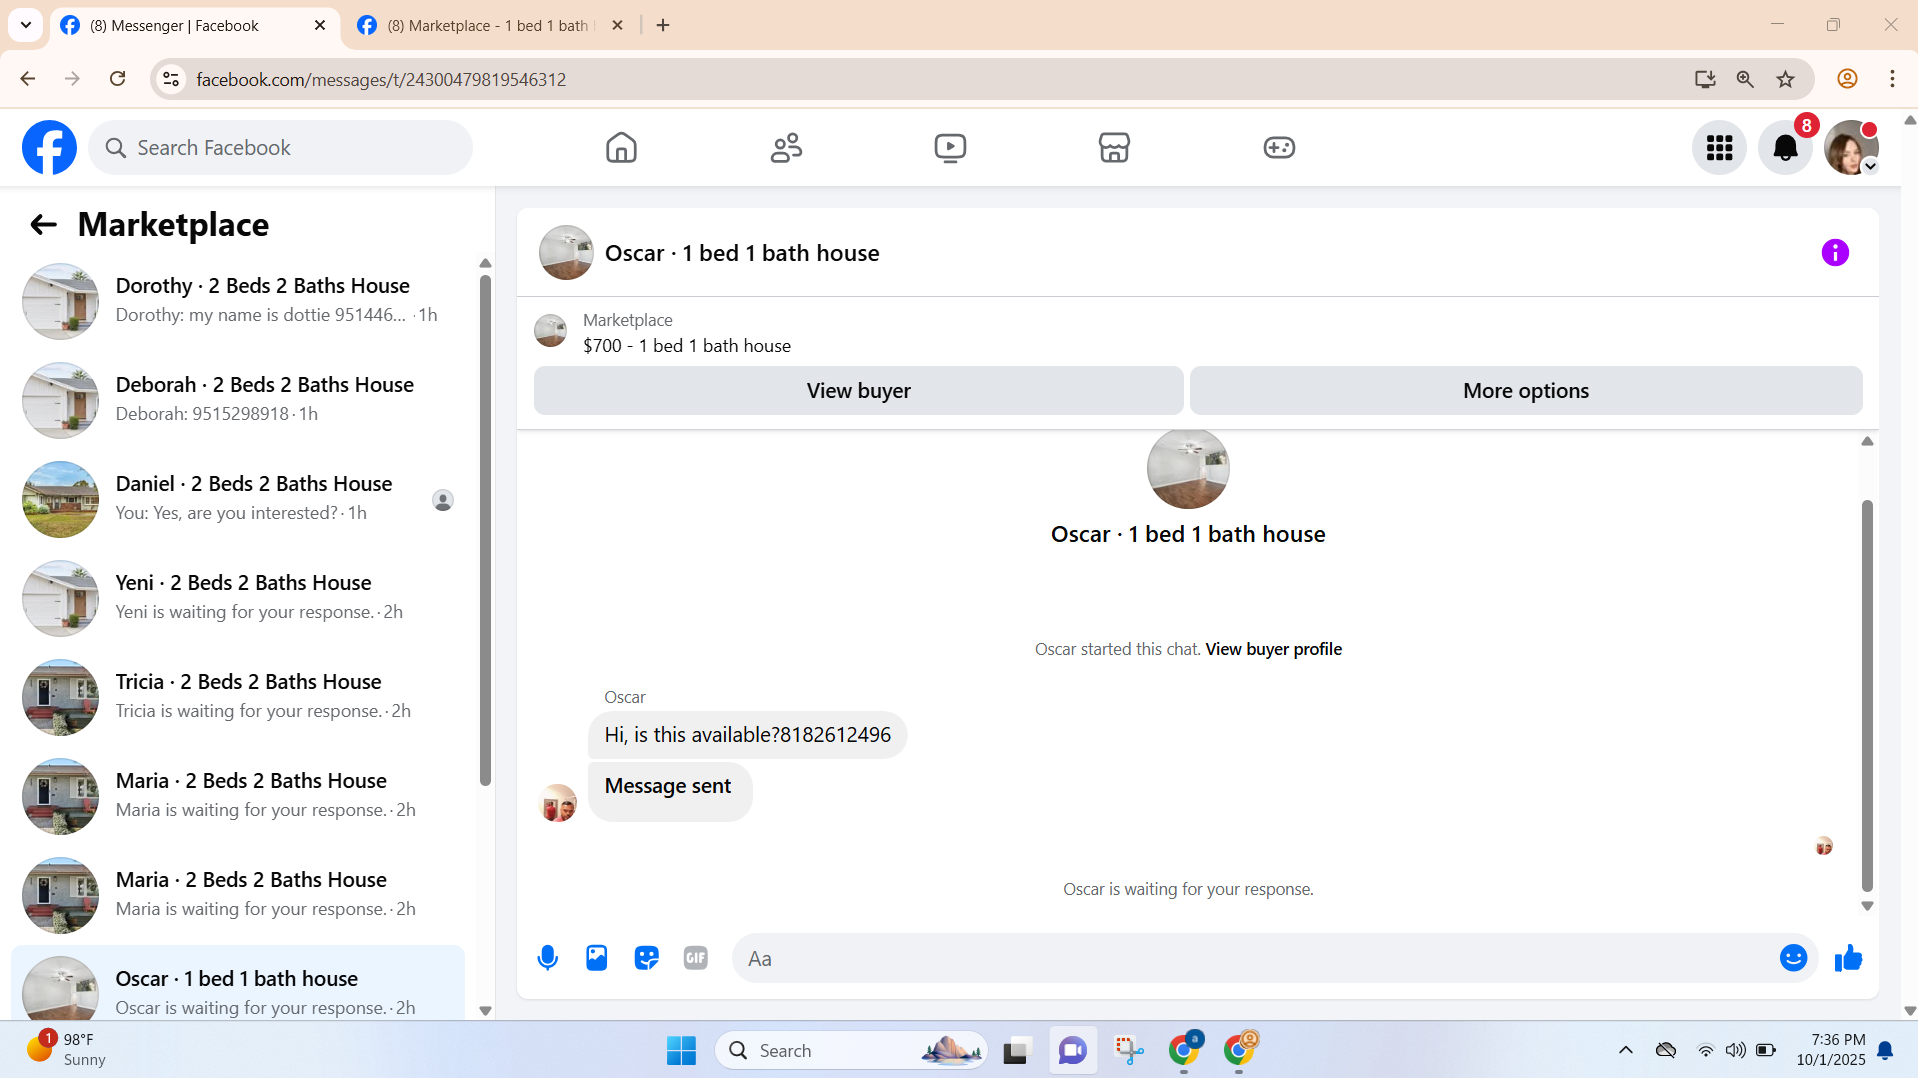
Task: Open the zoom magnifier icon in address bar
Action: (x=1745, y=79)
